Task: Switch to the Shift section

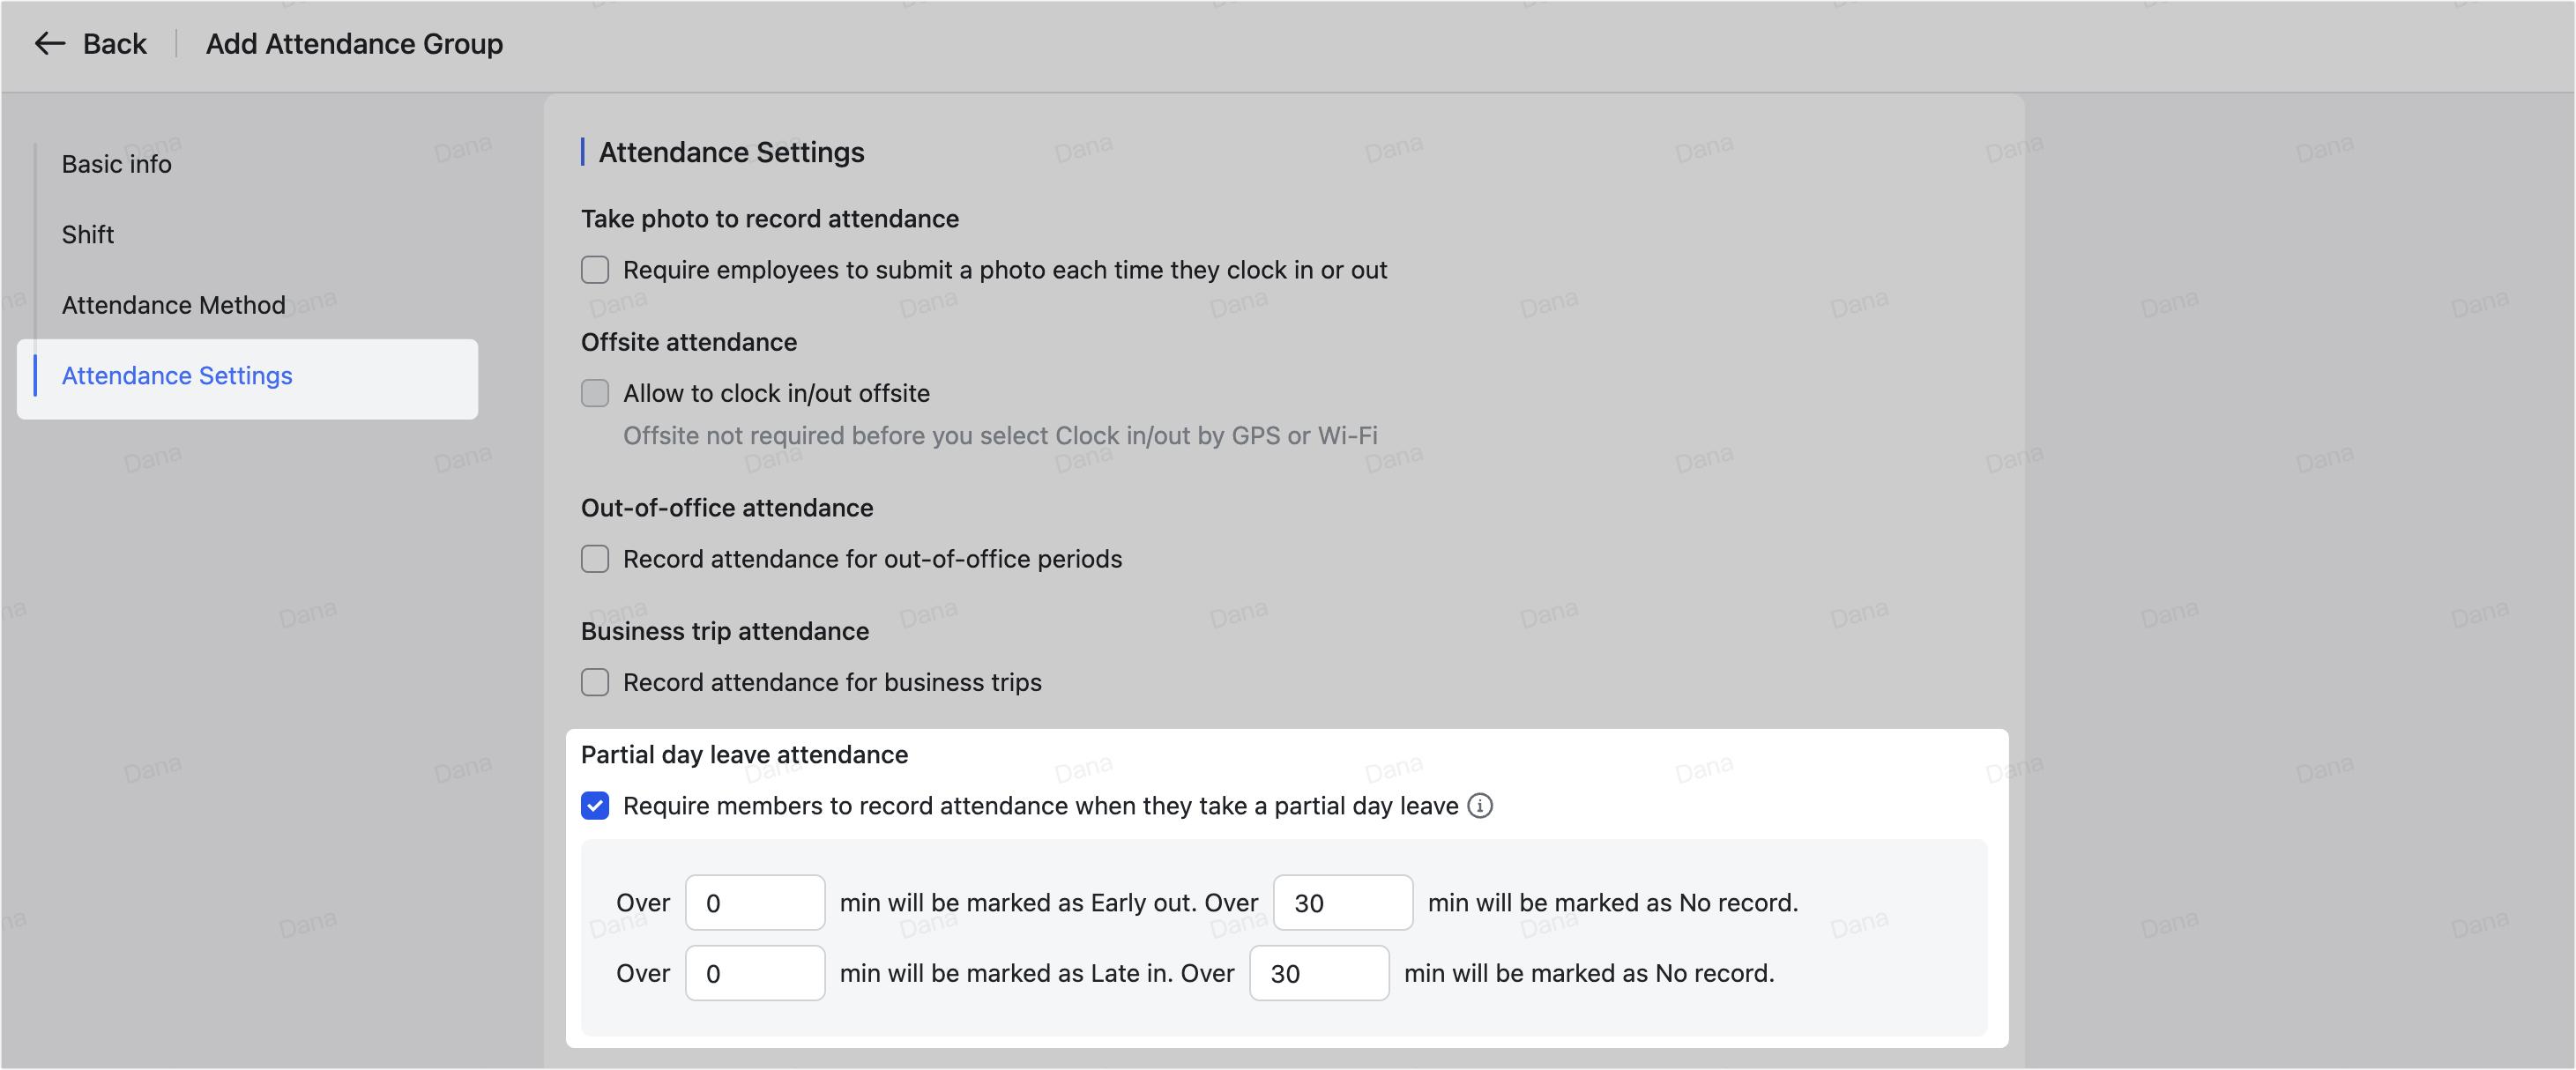Action: point(88,234)
